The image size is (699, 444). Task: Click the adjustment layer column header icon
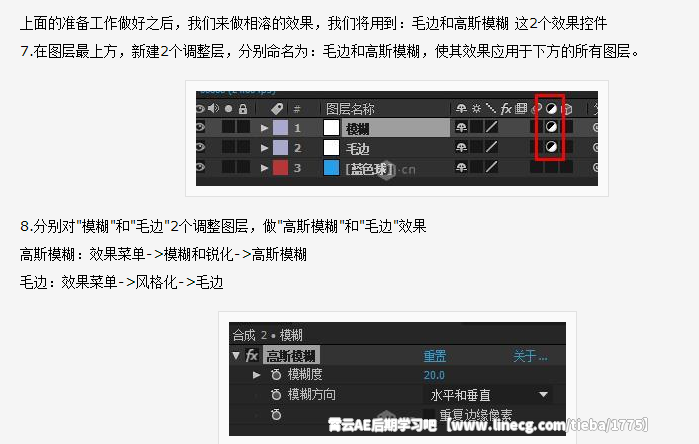[551, 108]
